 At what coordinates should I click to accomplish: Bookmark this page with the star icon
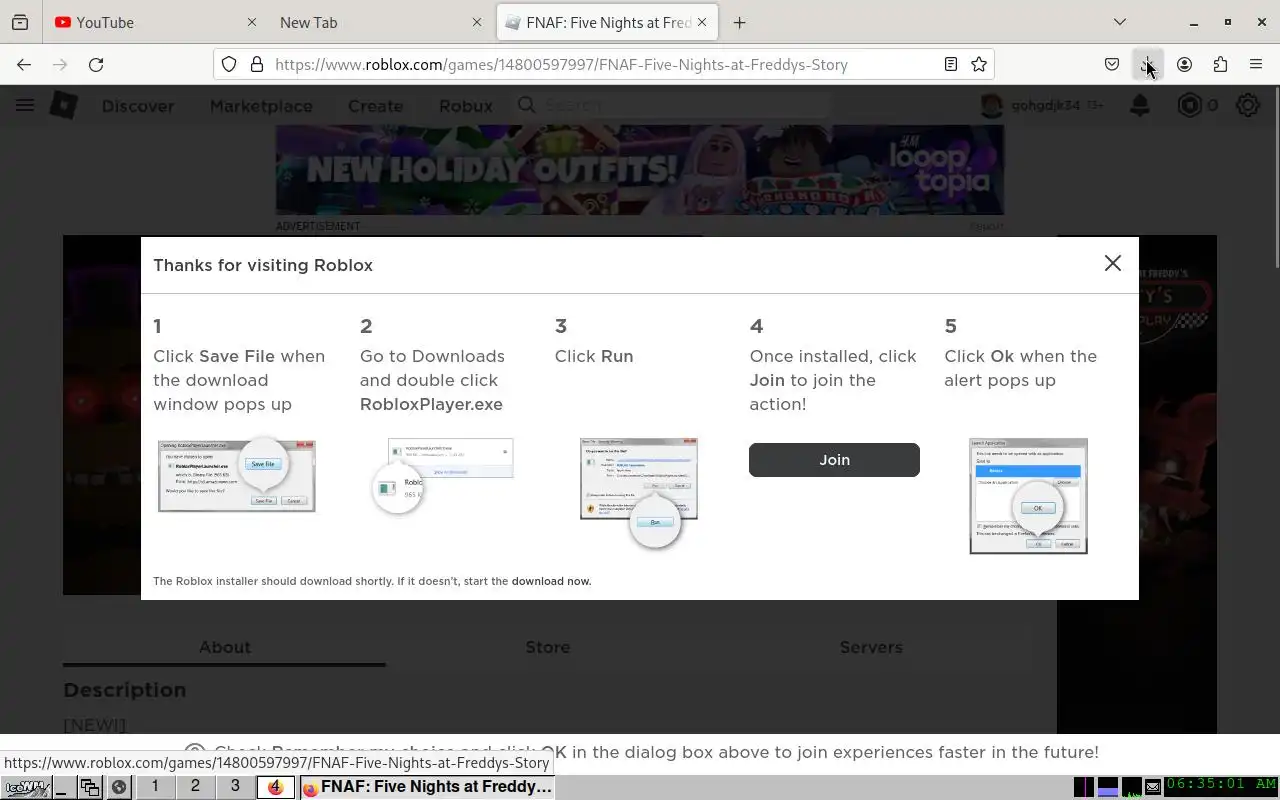coord(979,64)
